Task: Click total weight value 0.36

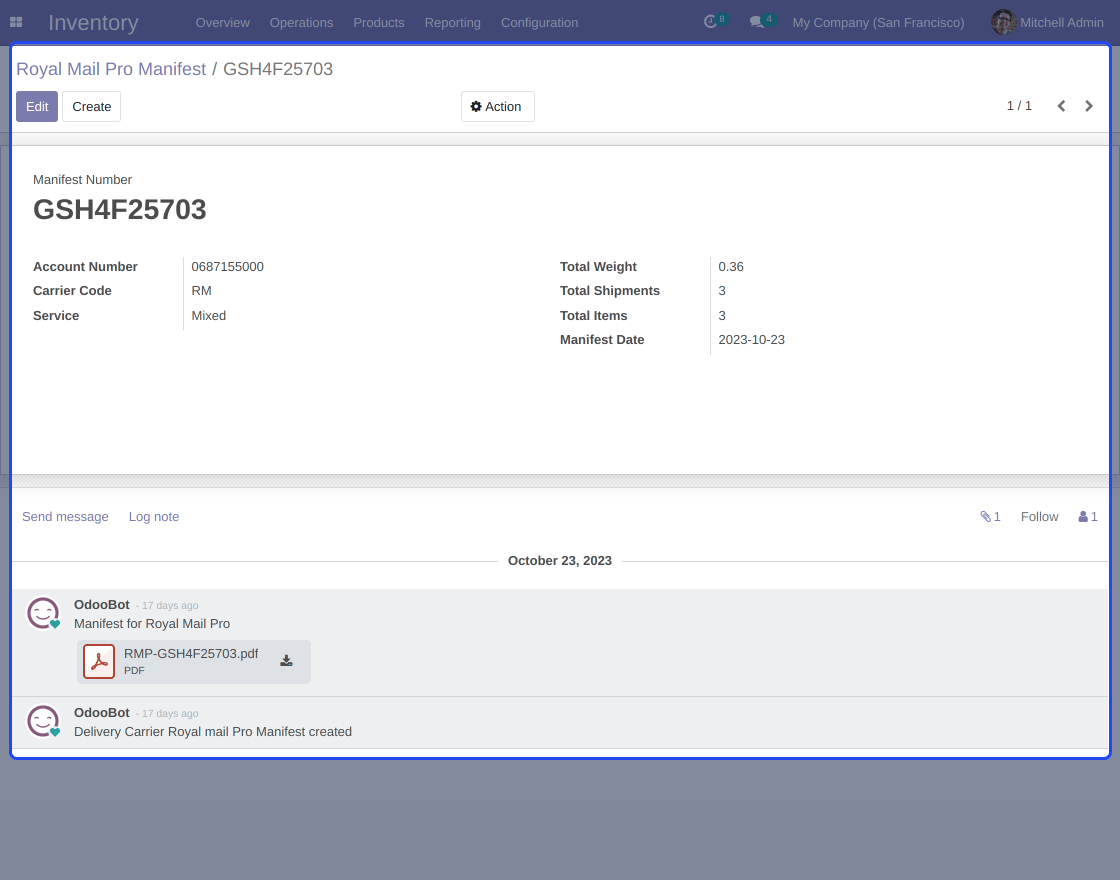Action: tap(731, 266)
